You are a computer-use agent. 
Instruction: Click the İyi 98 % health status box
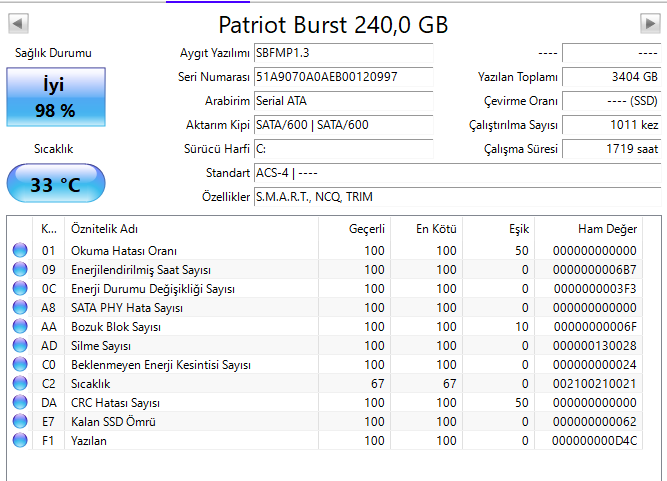[x=56, y=97]
